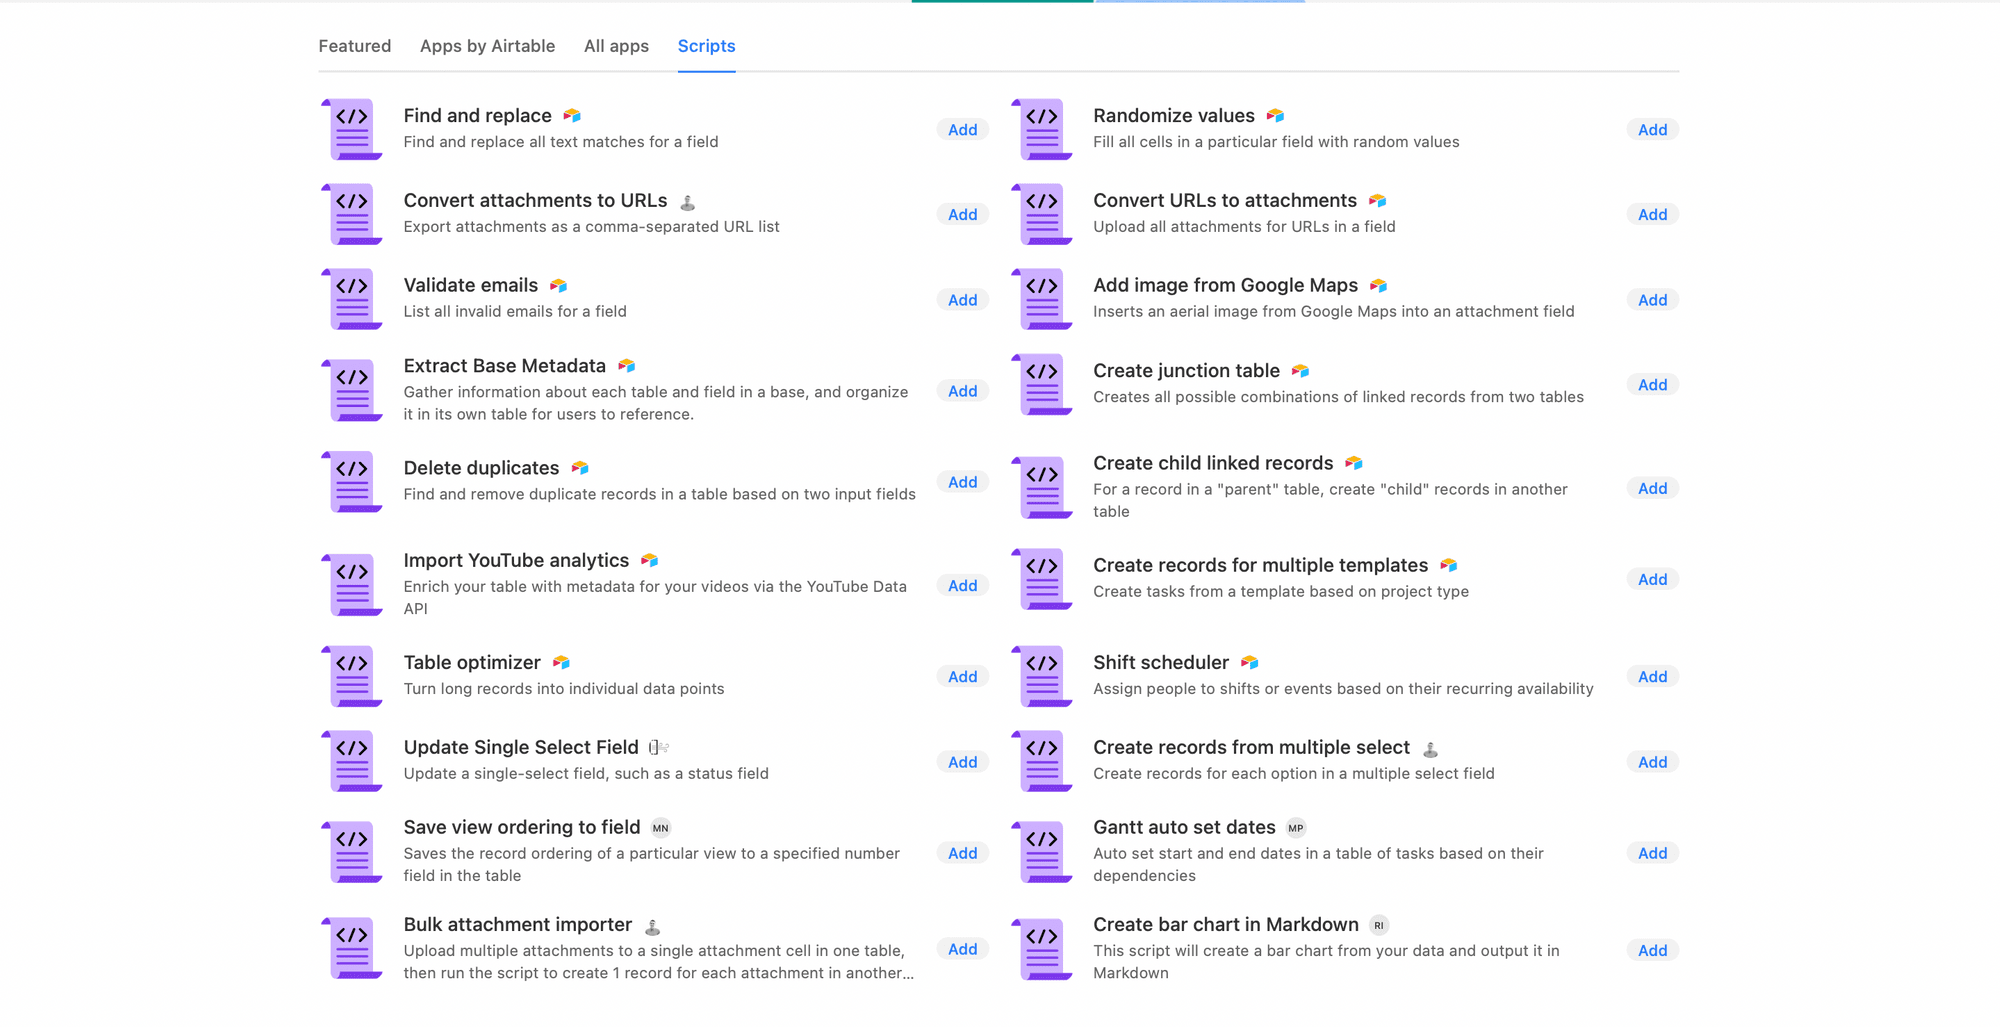Open the Randomize values title
This screenshot has width=2000, height=1027.
[x=1174, y=116]
